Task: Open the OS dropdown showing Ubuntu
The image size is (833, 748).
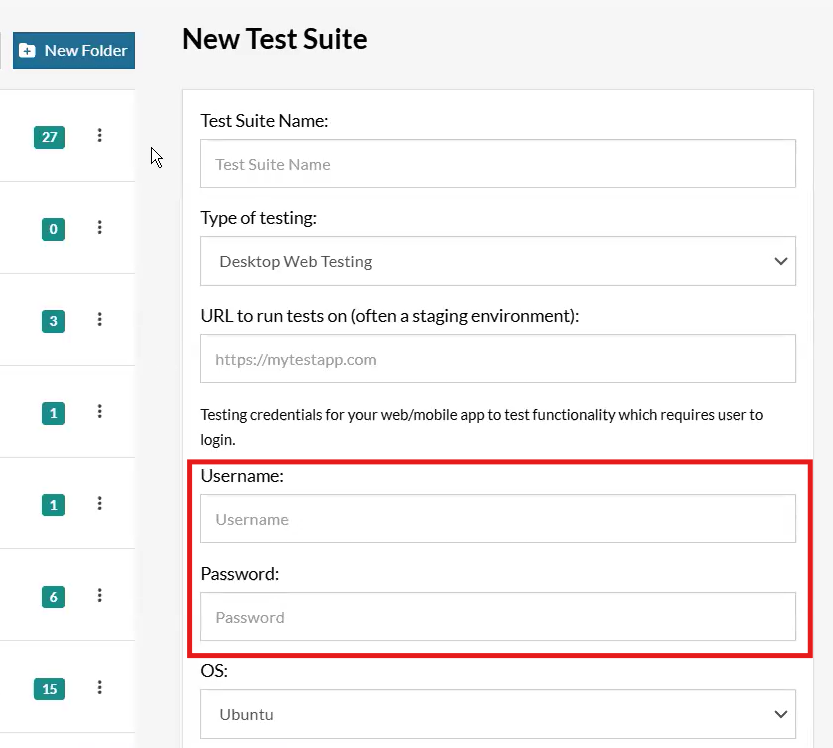Action: (498, 714)
